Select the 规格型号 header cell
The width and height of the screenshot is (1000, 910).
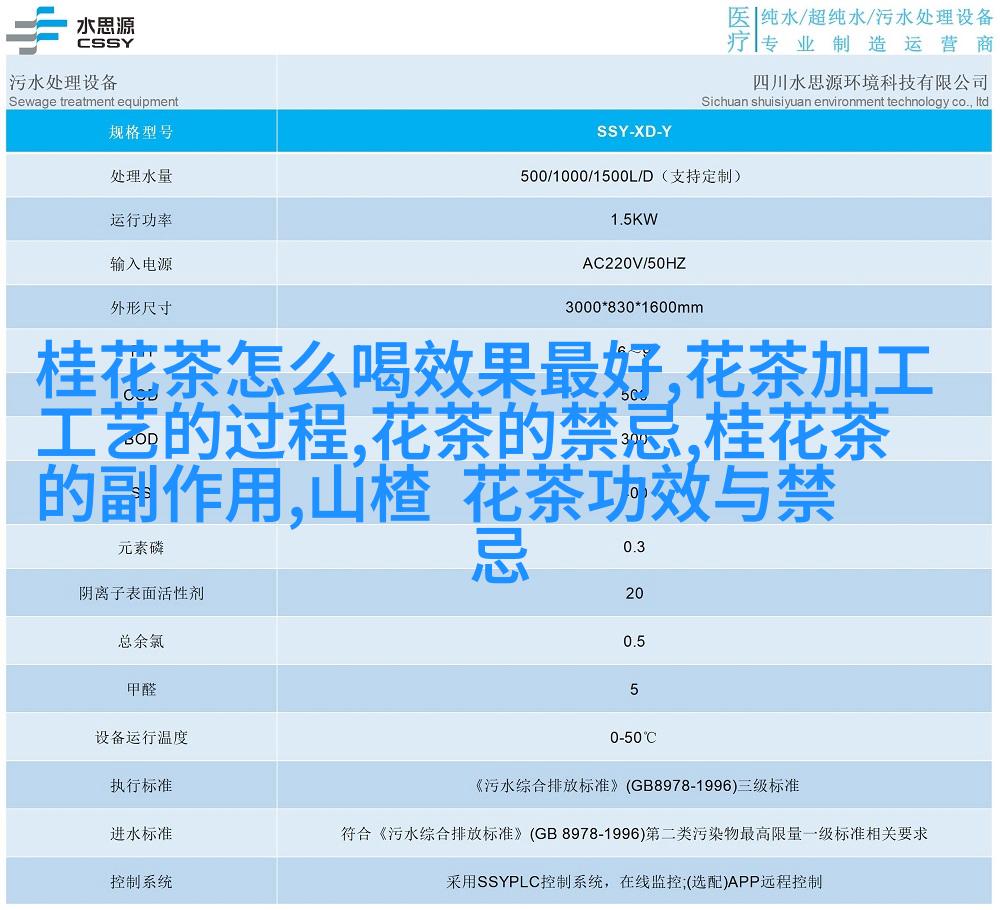coord(141,131)
